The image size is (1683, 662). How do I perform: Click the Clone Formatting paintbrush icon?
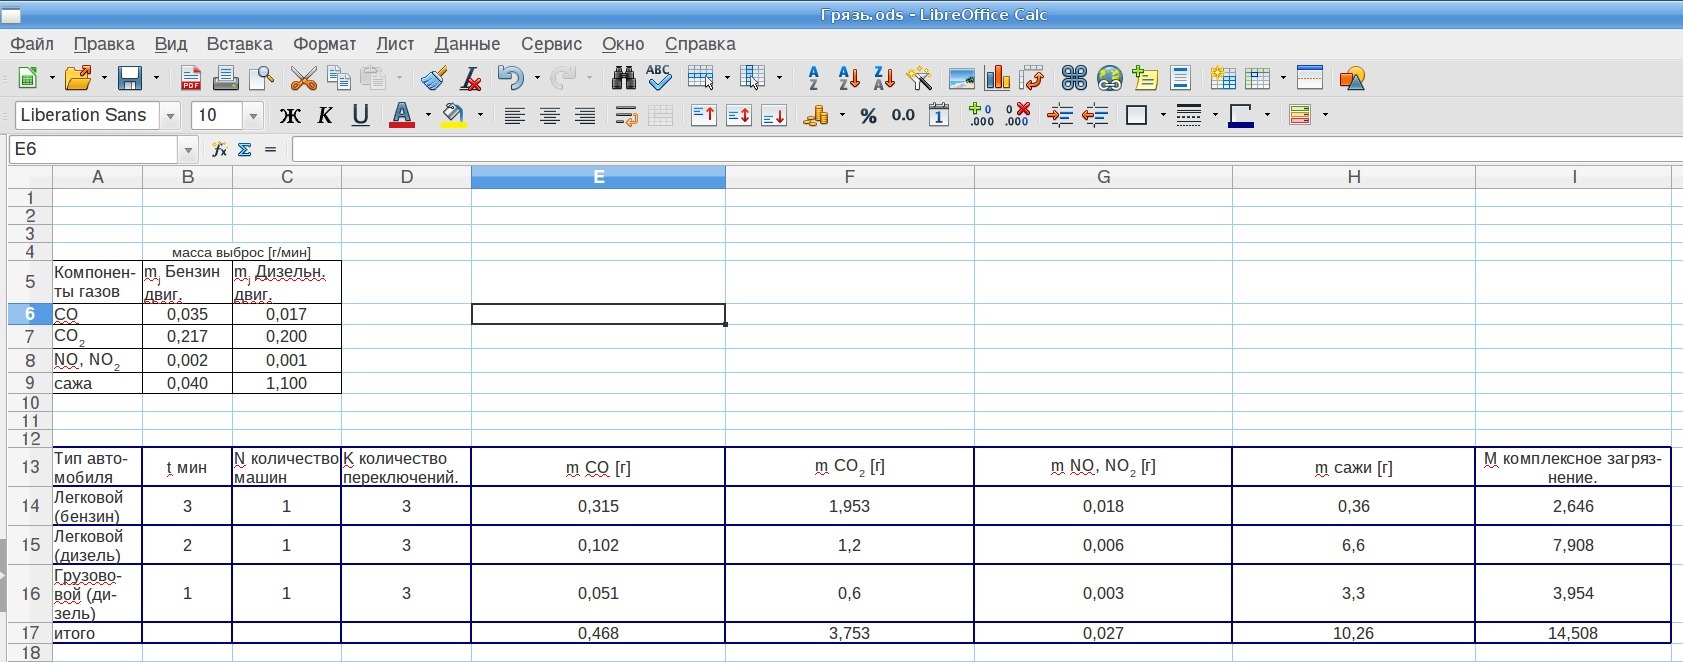point(433,78)
